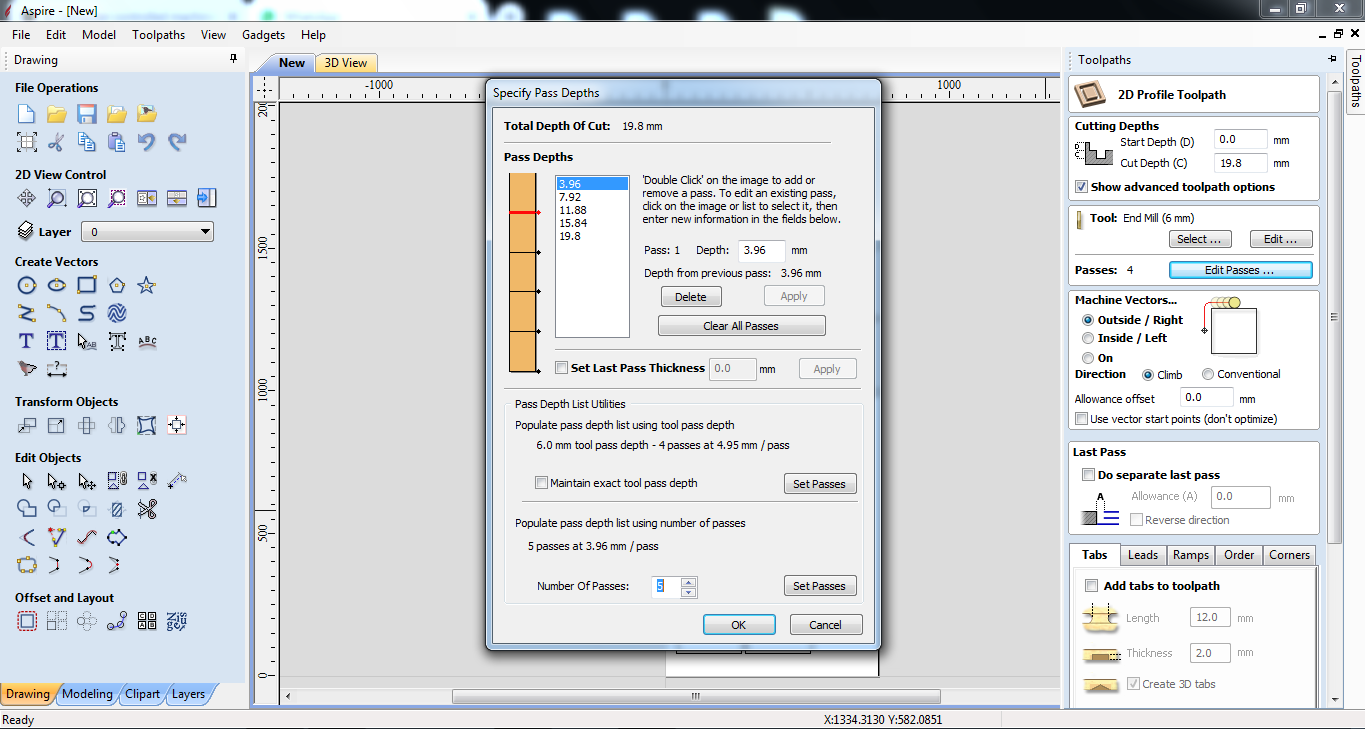
Task: Select the Draw Ellipse tool
Action: click(x=56, y=286)
